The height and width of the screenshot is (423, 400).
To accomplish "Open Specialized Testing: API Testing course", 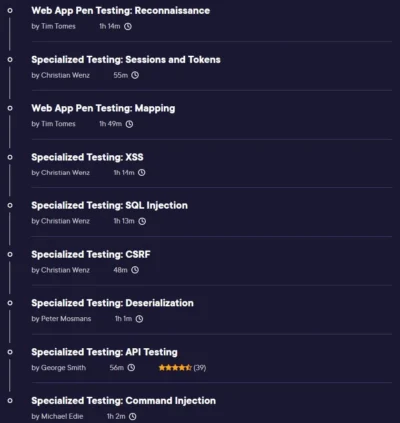I will pyautogui.click(x=105, y=352).
